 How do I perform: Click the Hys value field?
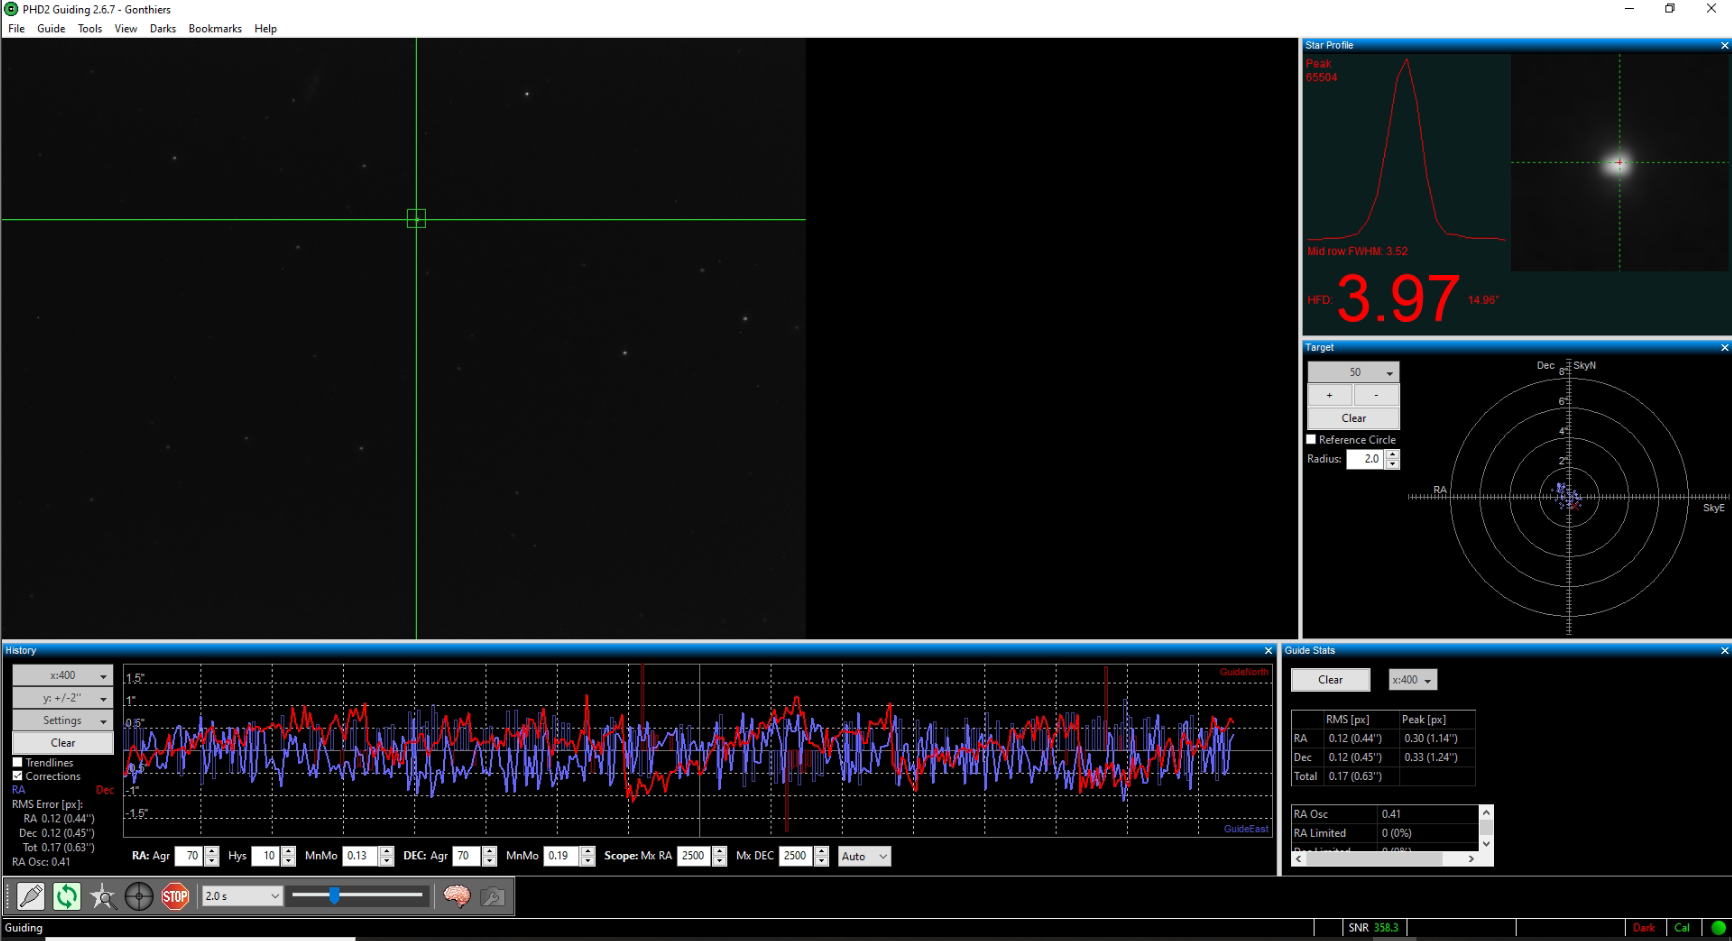tap(266, 856)
